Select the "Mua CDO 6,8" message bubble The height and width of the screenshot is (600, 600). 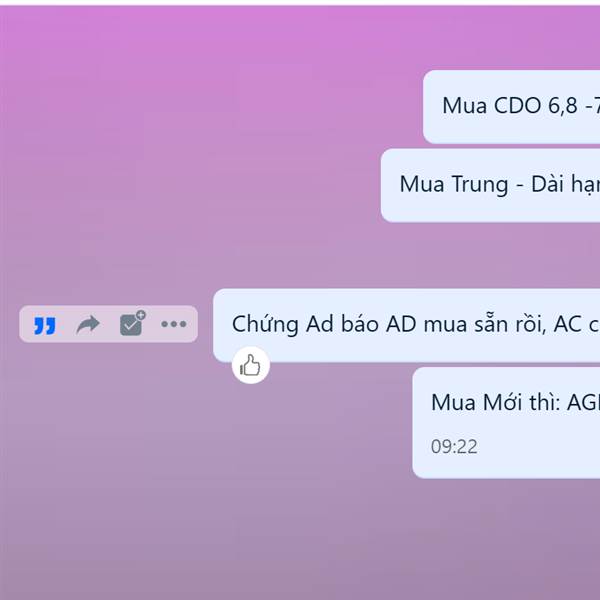point(511,107)
